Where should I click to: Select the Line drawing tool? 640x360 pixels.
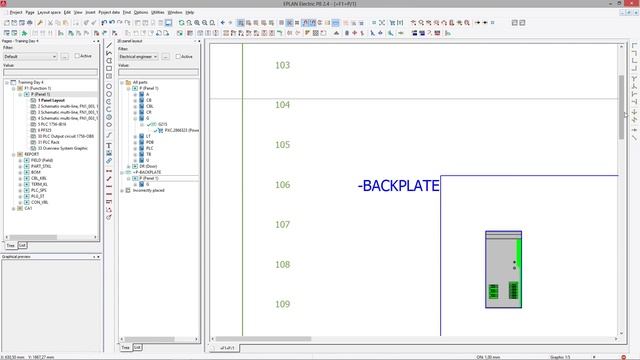tap(109, 45)
